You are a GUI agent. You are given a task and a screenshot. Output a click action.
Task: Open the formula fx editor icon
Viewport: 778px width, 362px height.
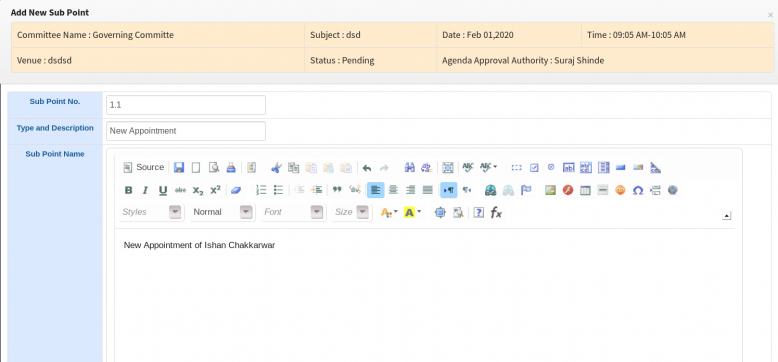496,212
